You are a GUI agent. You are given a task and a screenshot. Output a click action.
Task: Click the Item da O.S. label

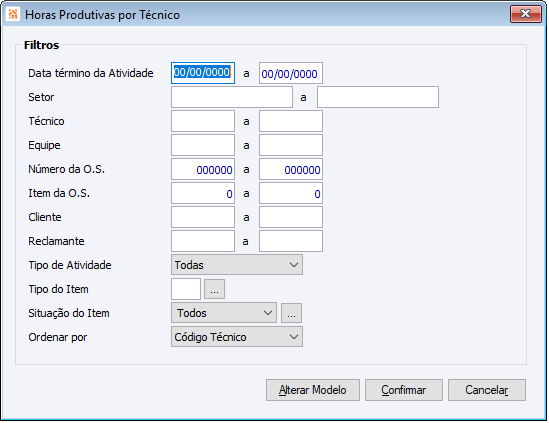click(x=59, y=193)
